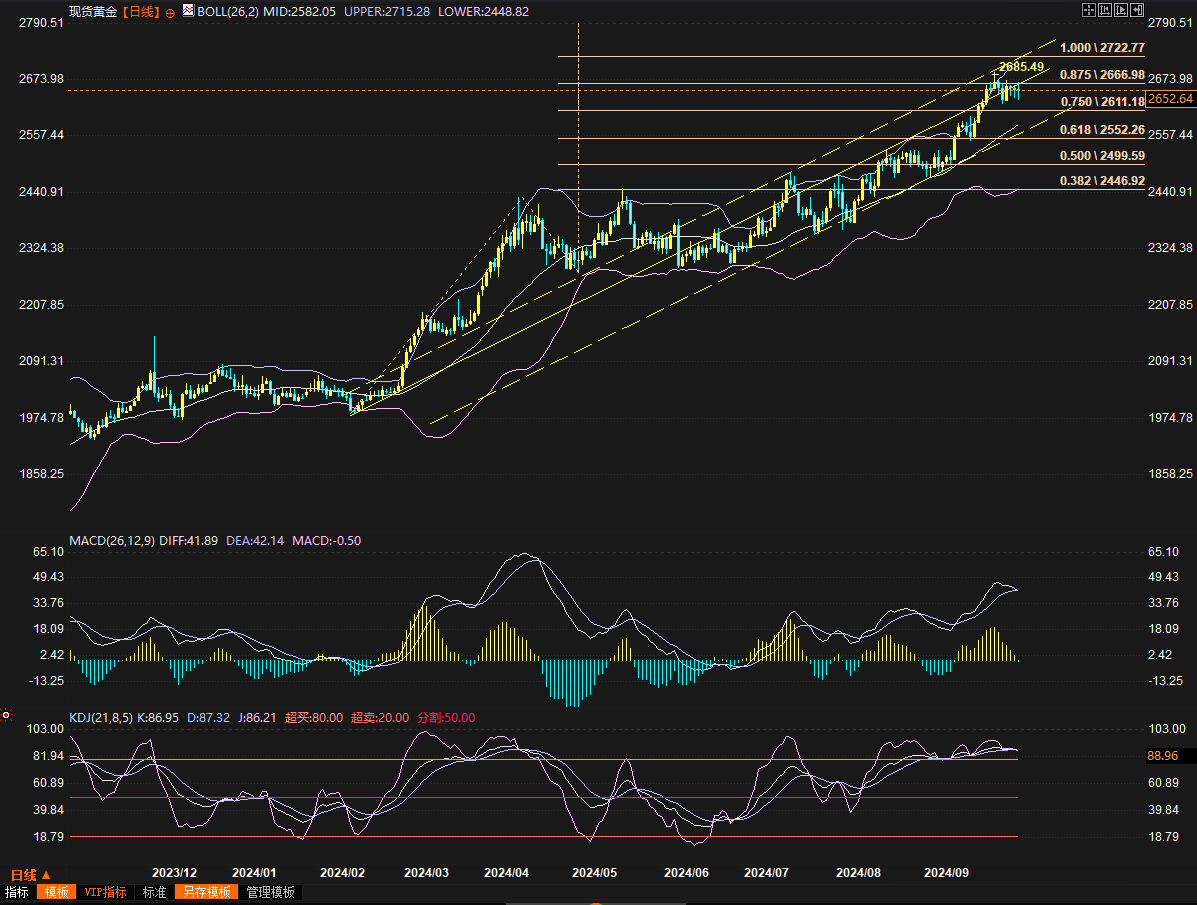Screen dimensions: 1197x905
Task: Click the crosshair cursor icon at top right
Action: pyautogui.click(x=1088, y=9)
